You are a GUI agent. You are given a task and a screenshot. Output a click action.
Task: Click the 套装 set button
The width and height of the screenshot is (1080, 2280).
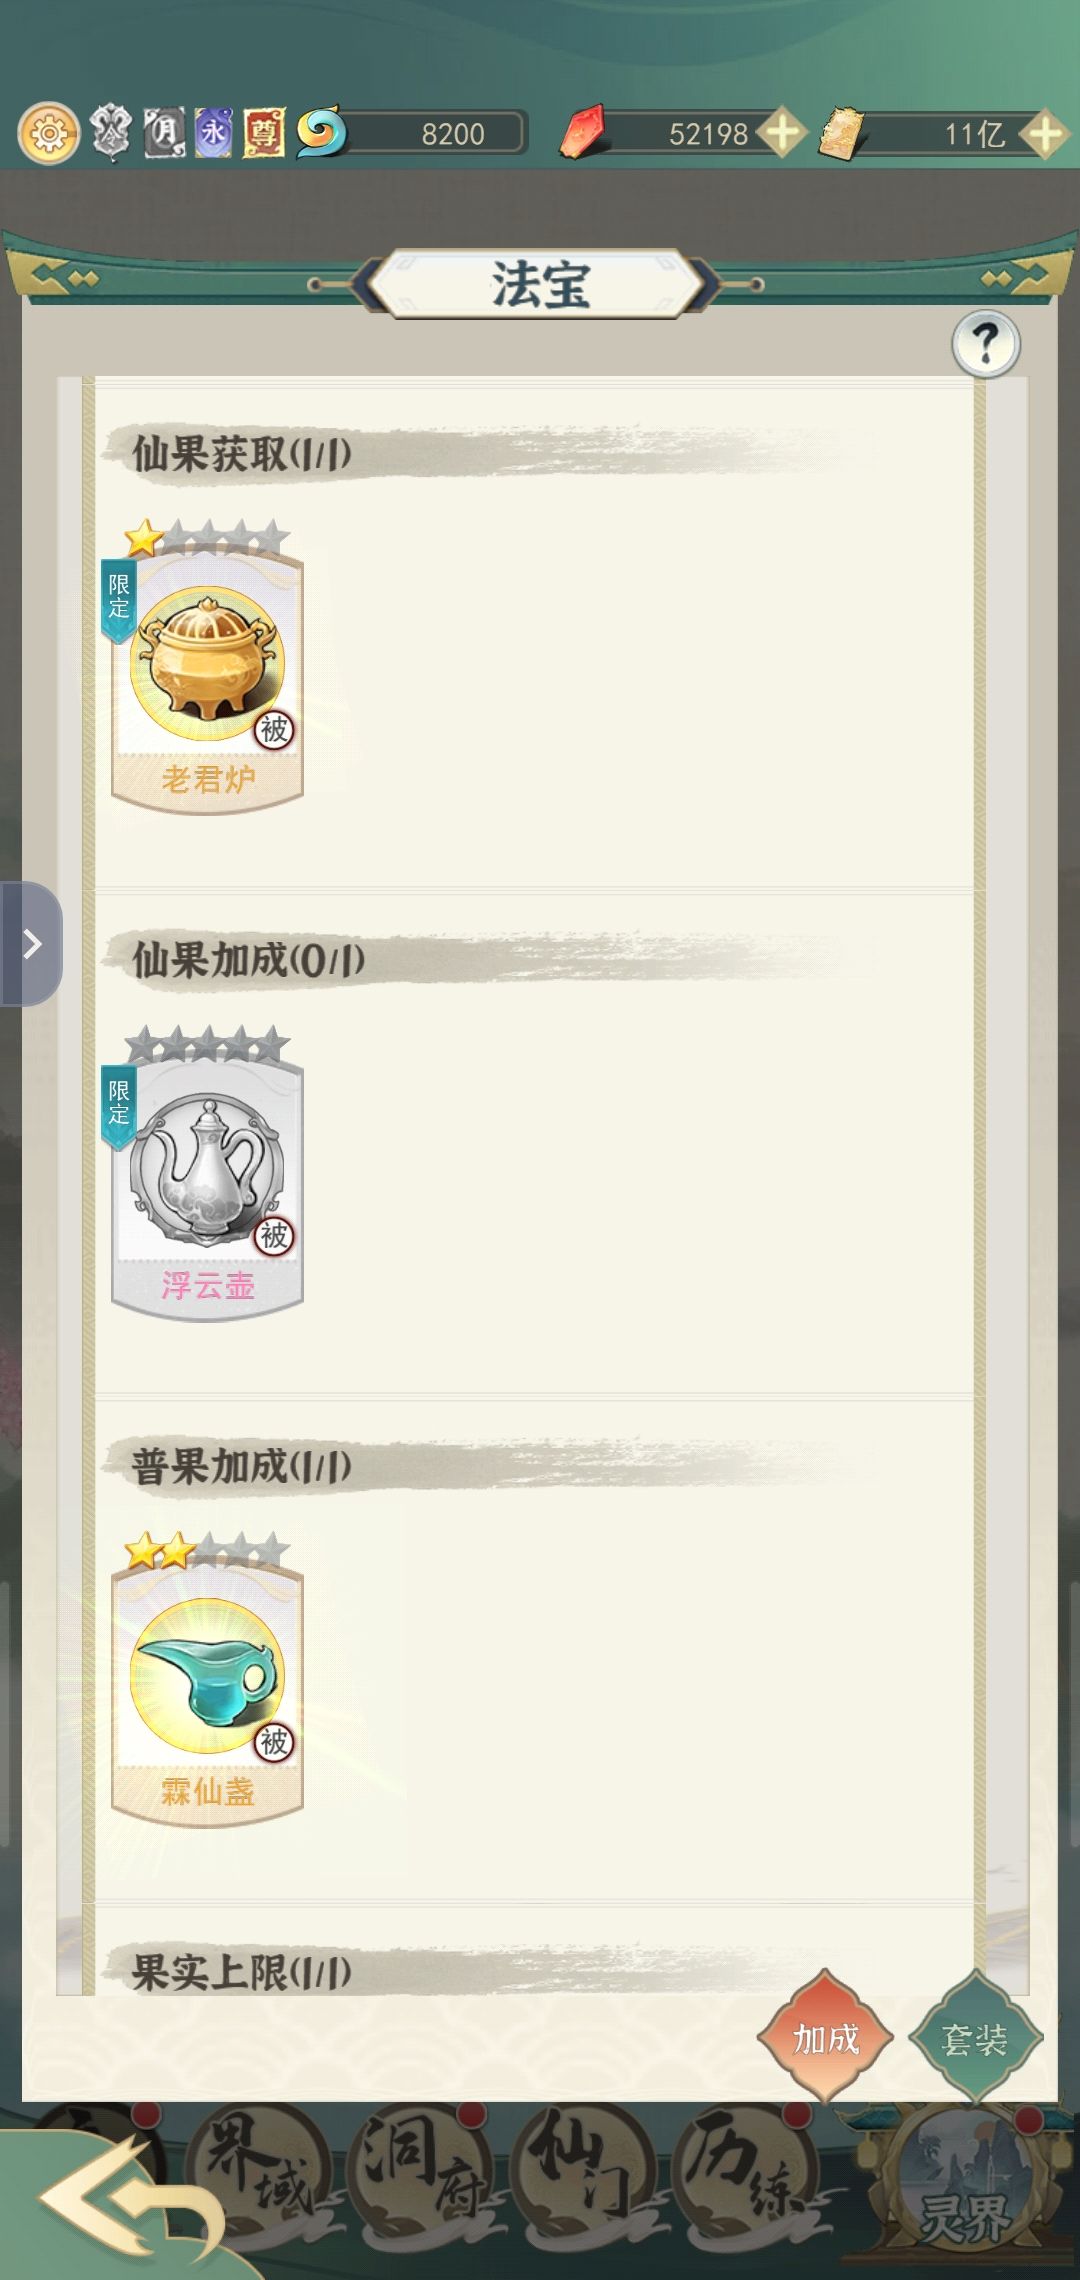975,2038
